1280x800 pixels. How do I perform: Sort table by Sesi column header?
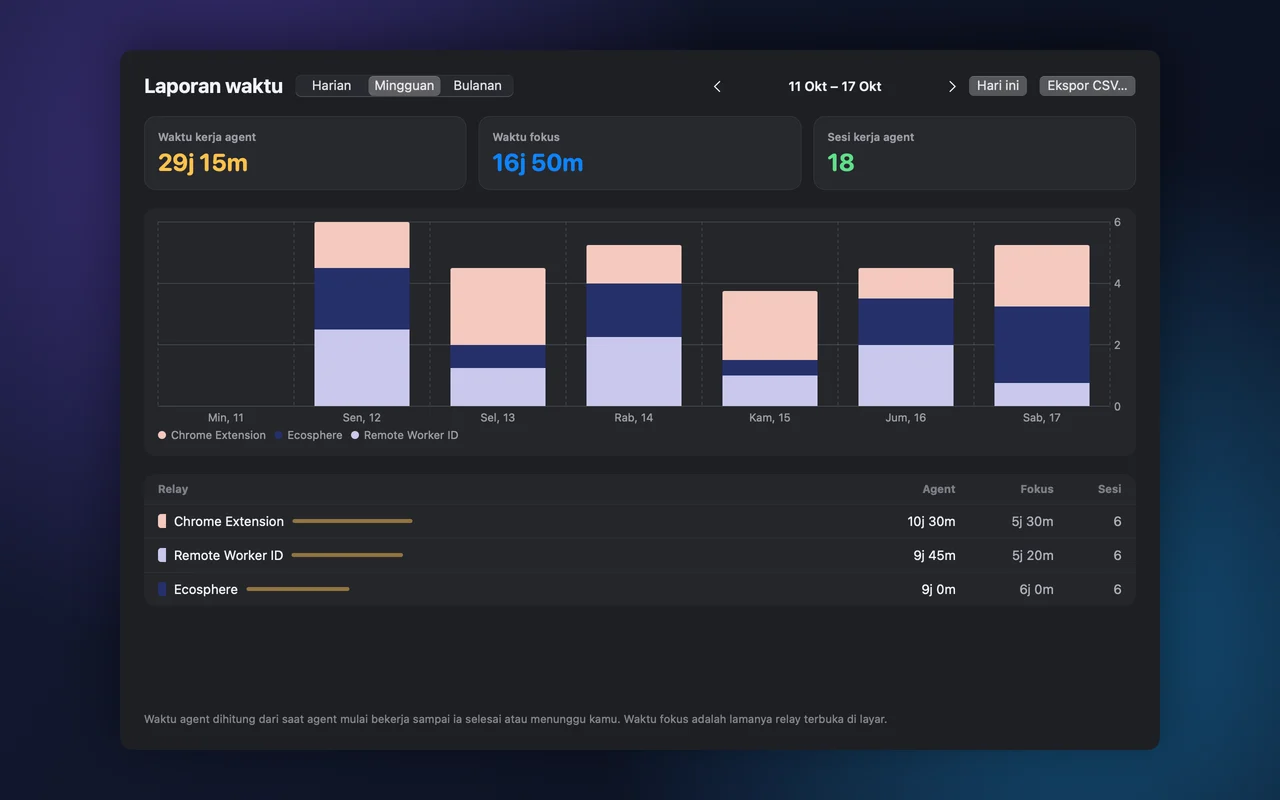click(x=1109, y=489)
